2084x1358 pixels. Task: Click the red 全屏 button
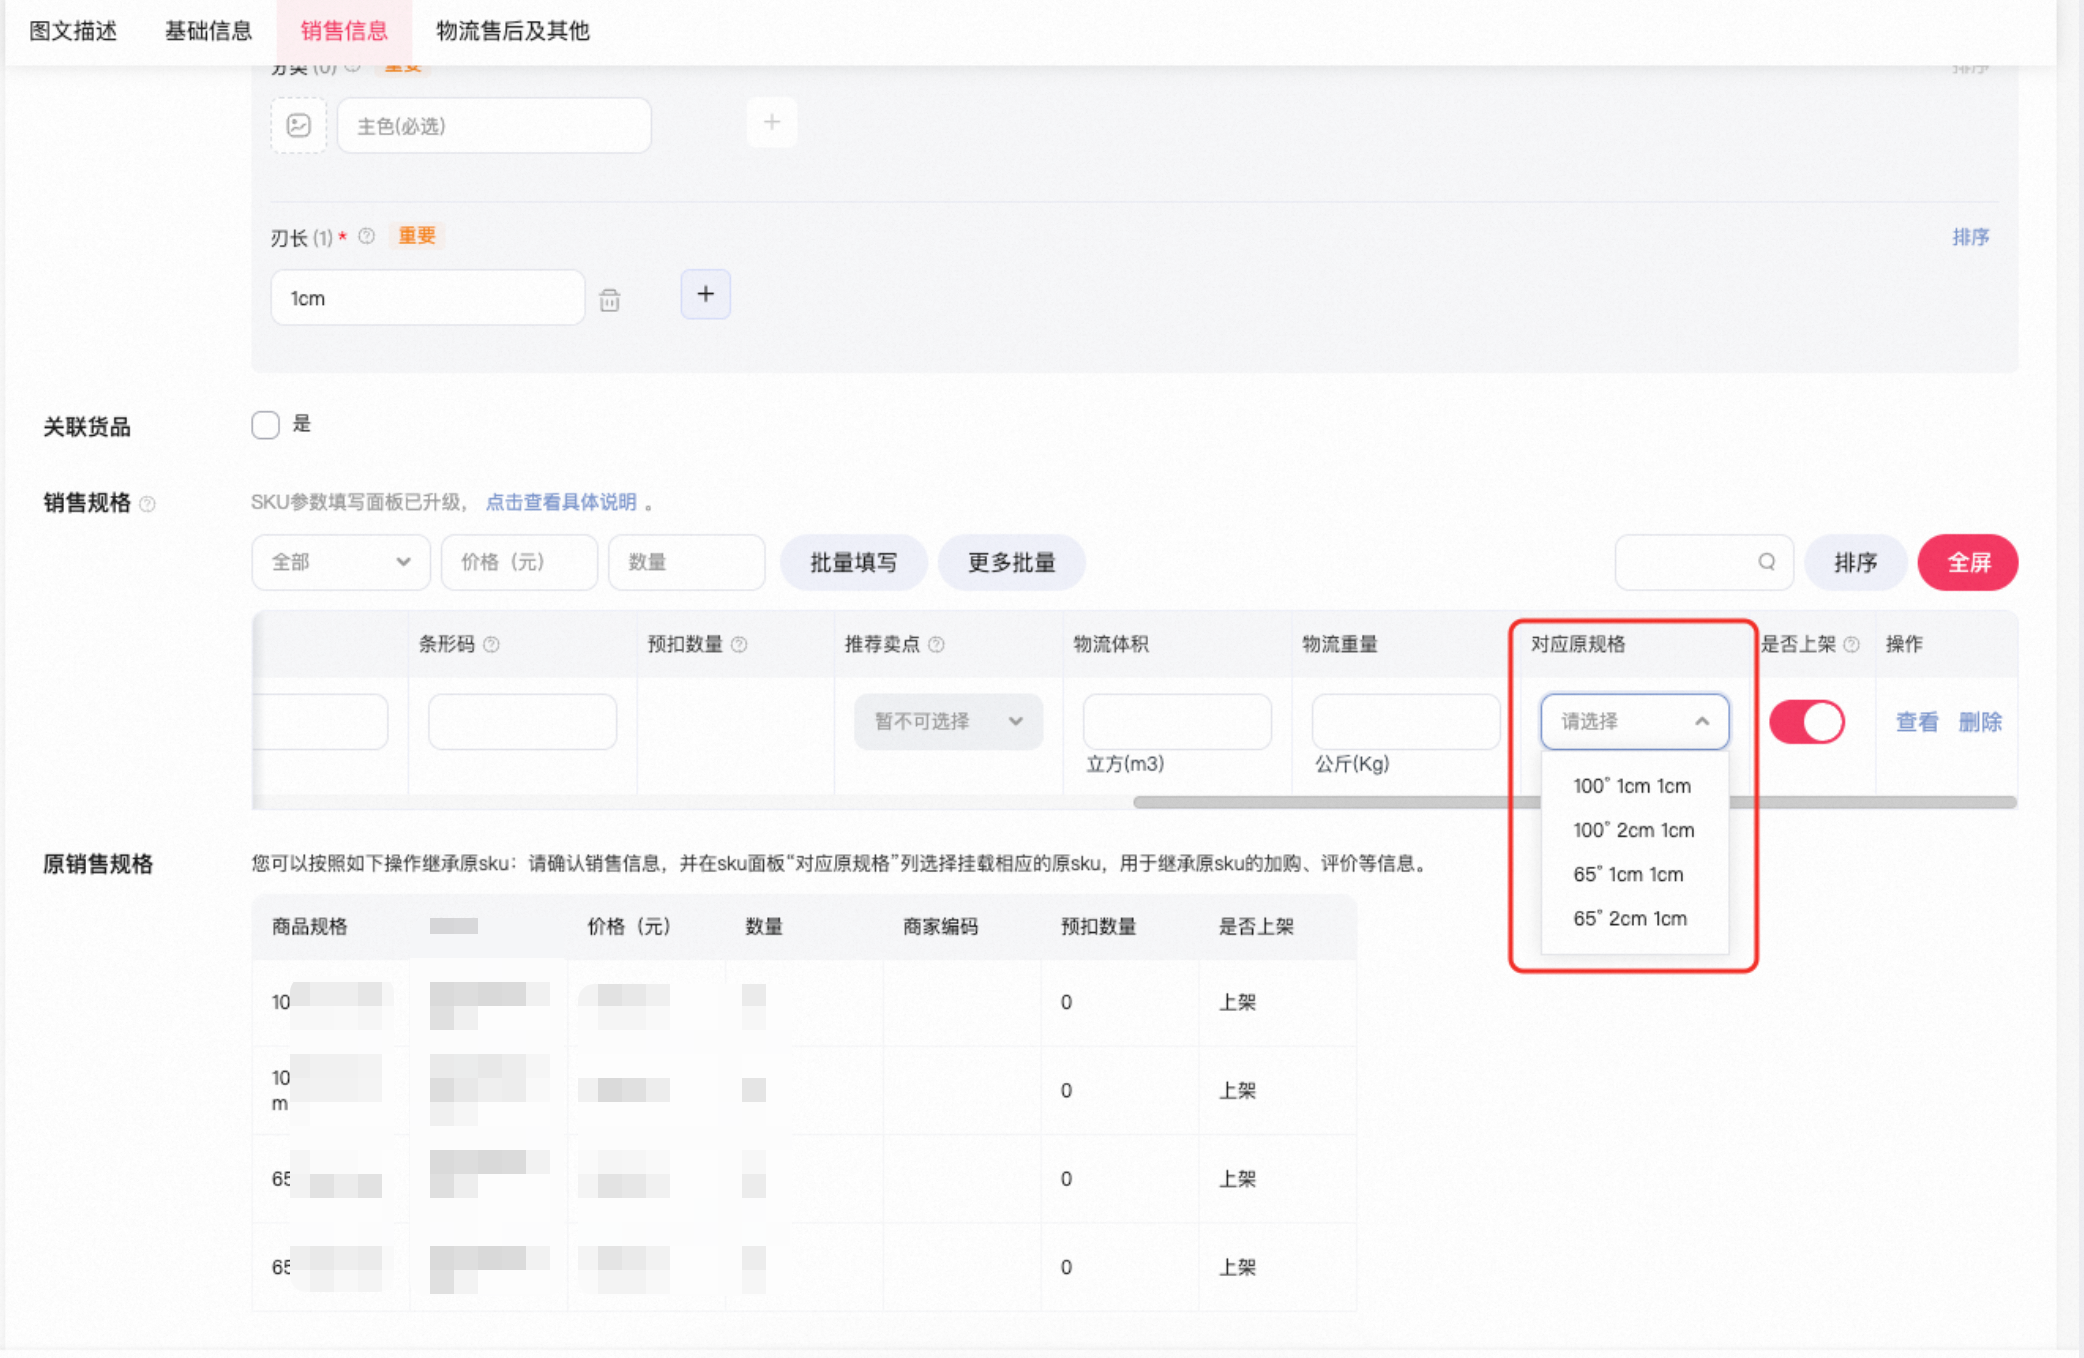click(x=1968, y=562)
